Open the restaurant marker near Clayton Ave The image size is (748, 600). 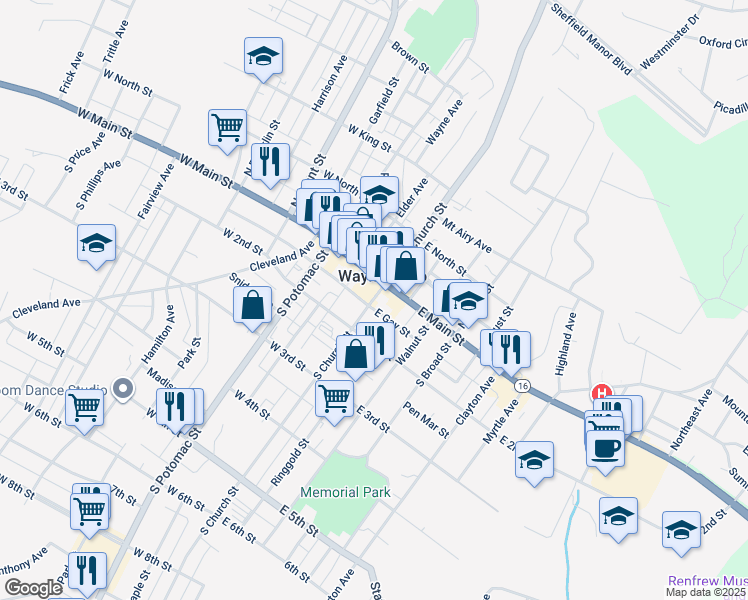tap(511, 348)
